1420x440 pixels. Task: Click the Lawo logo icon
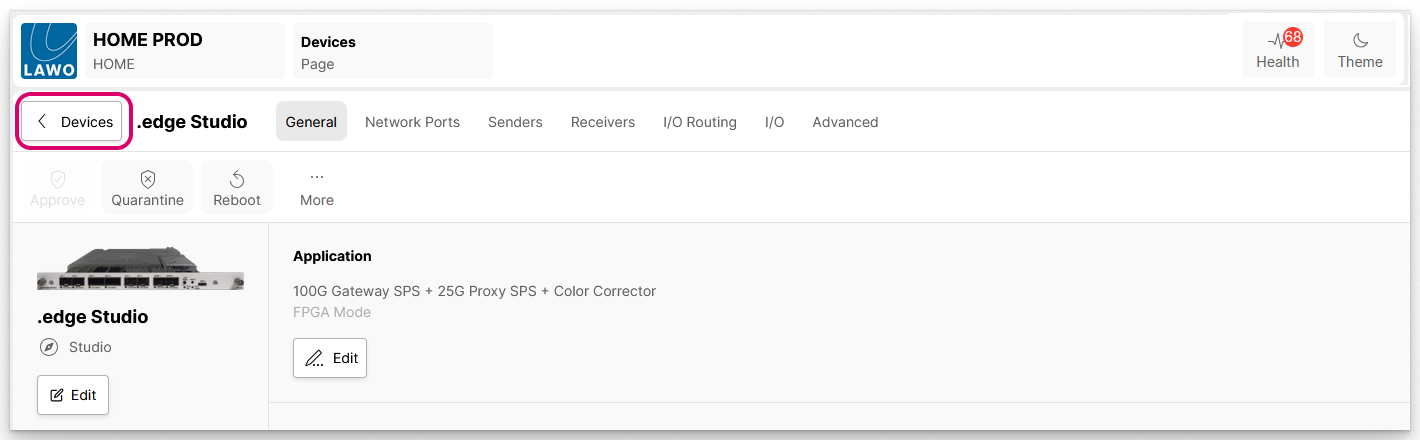point(49,51)
